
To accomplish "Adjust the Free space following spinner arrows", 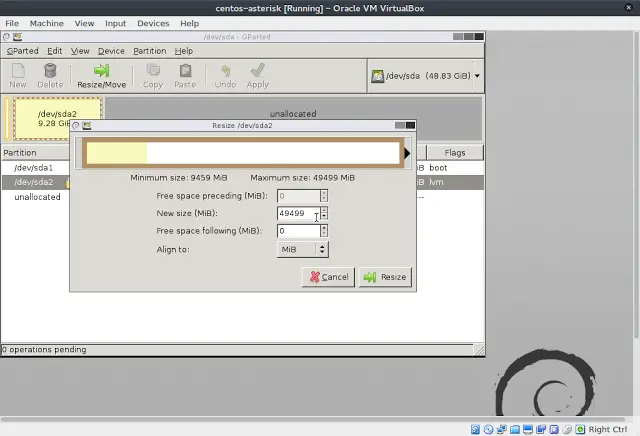I will coord(324,231).
